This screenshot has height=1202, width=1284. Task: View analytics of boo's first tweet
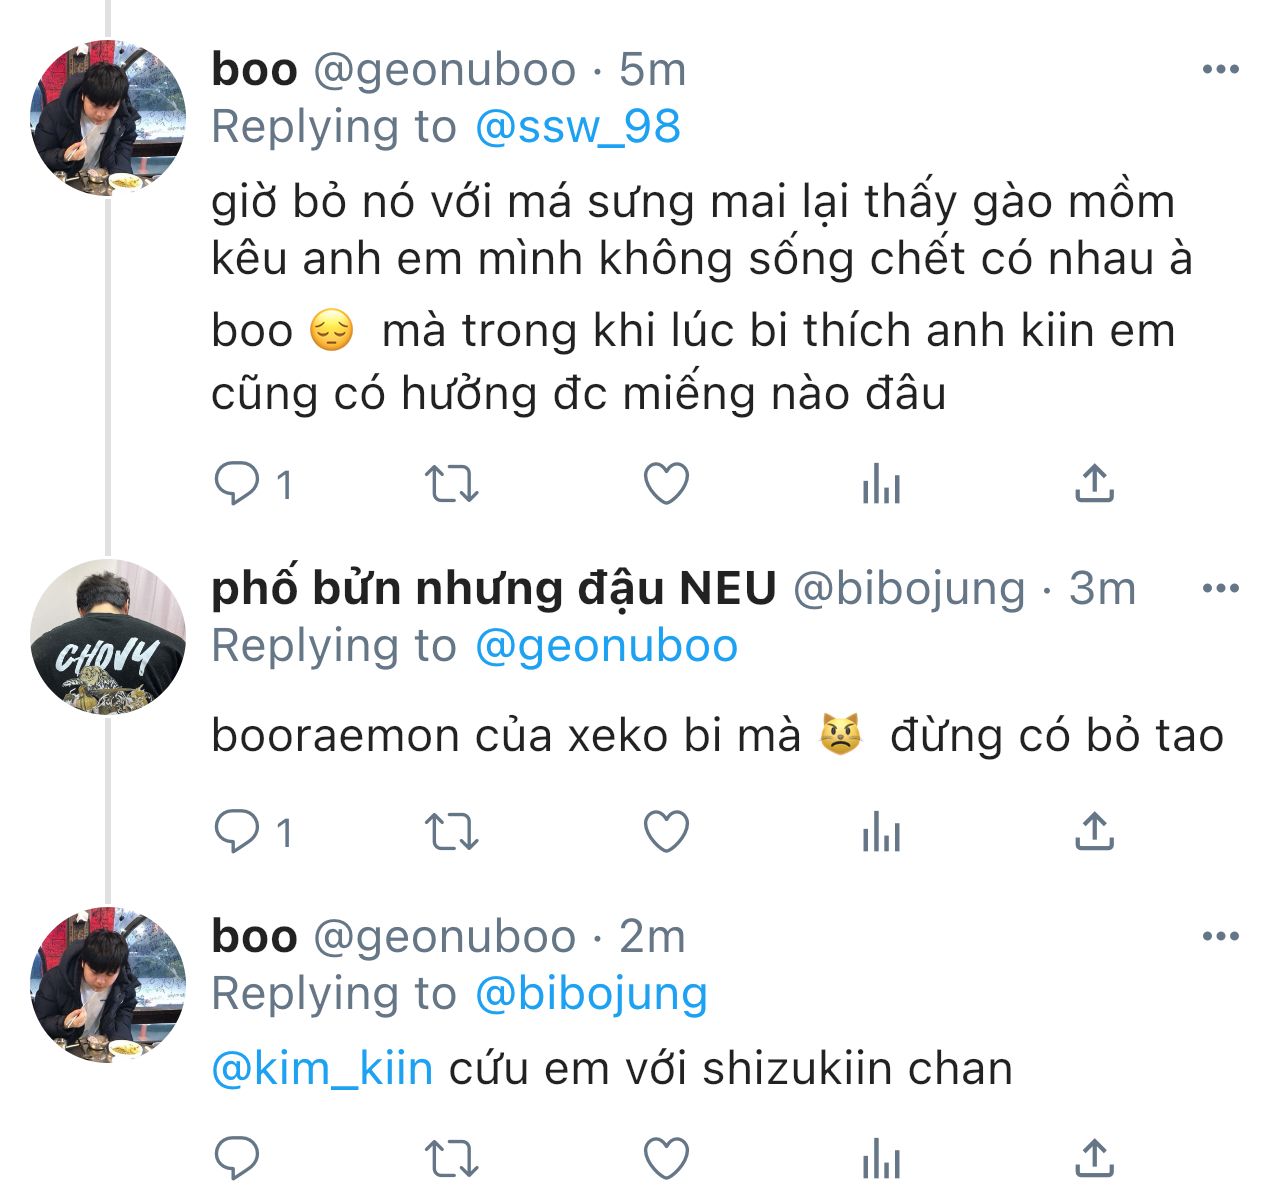[x=881, y=485]
